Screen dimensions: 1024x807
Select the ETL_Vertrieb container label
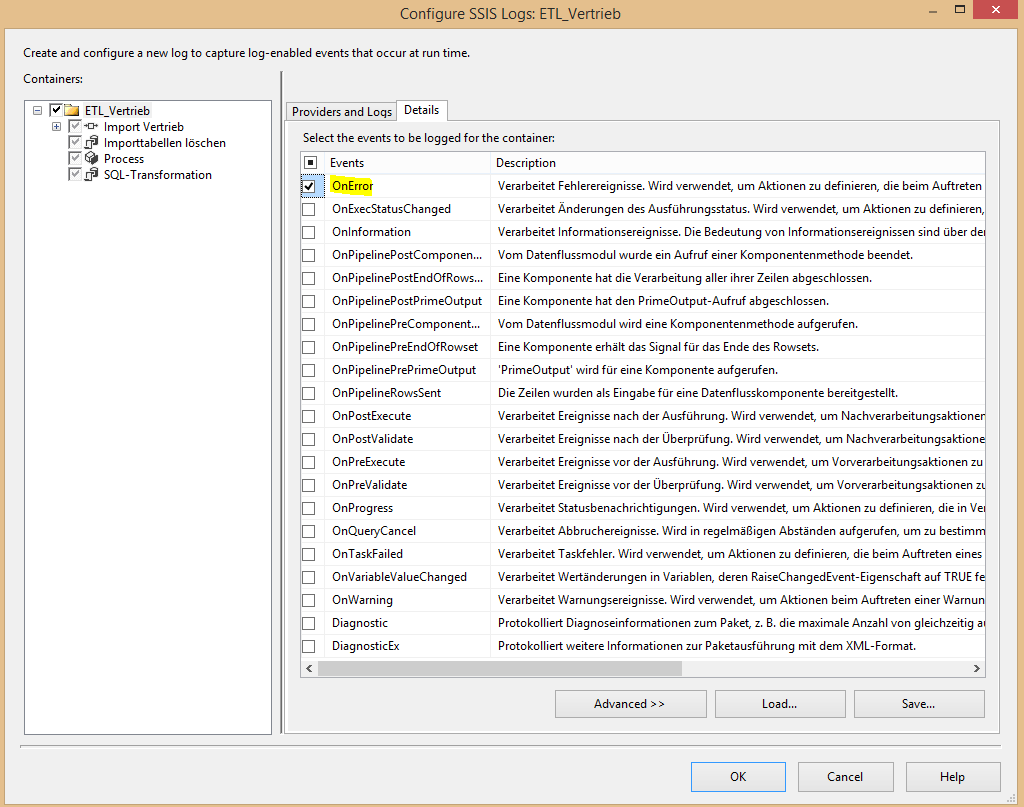(118, 110)
